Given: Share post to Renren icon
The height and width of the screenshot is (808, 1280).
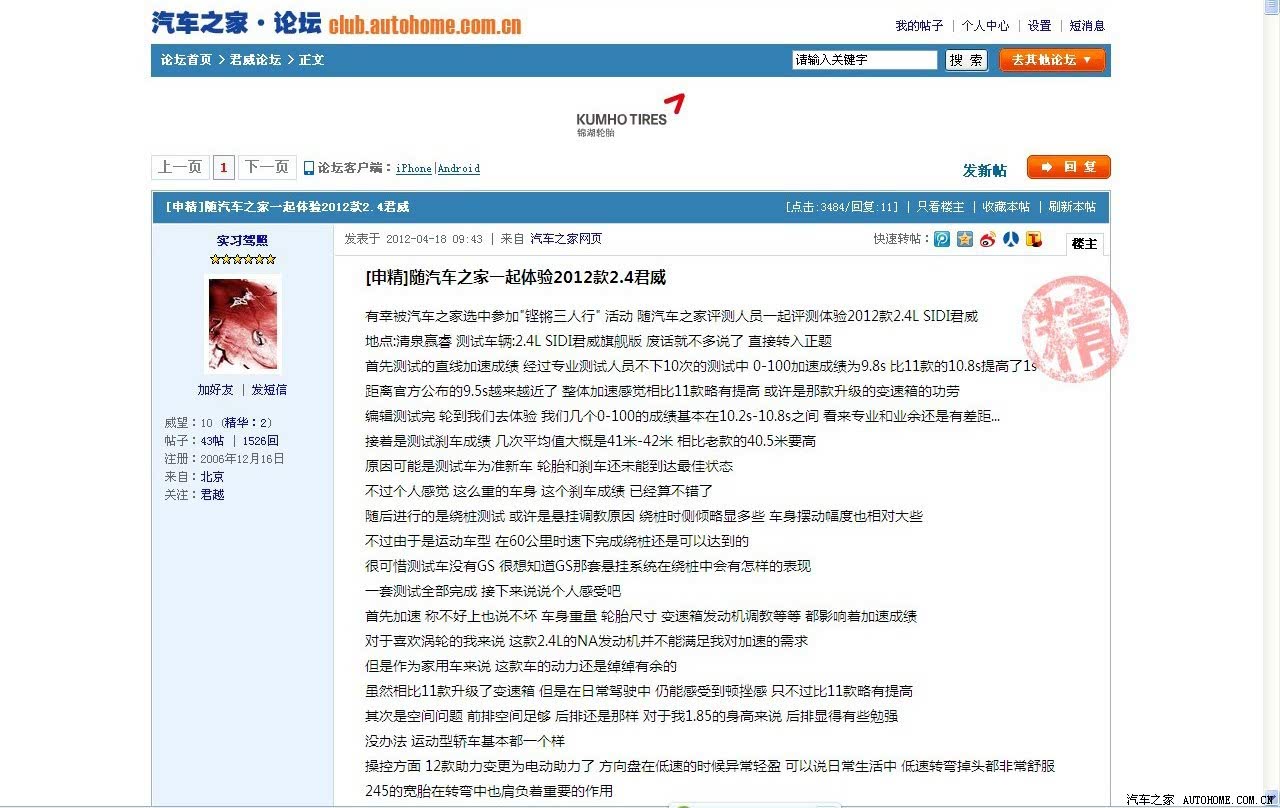Looking at the screenshot, I should 1011,239.
